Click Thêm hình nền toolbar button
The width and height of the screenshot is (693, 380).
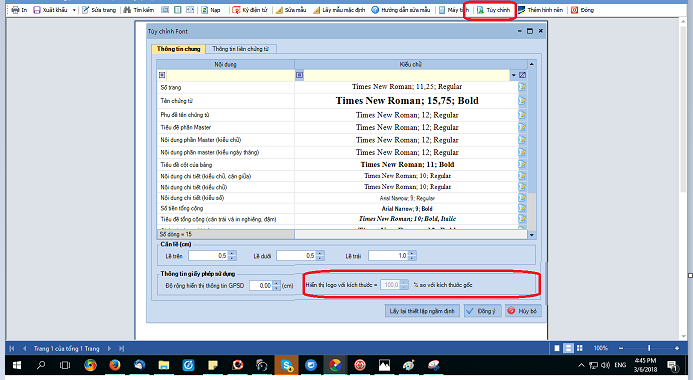540,10
